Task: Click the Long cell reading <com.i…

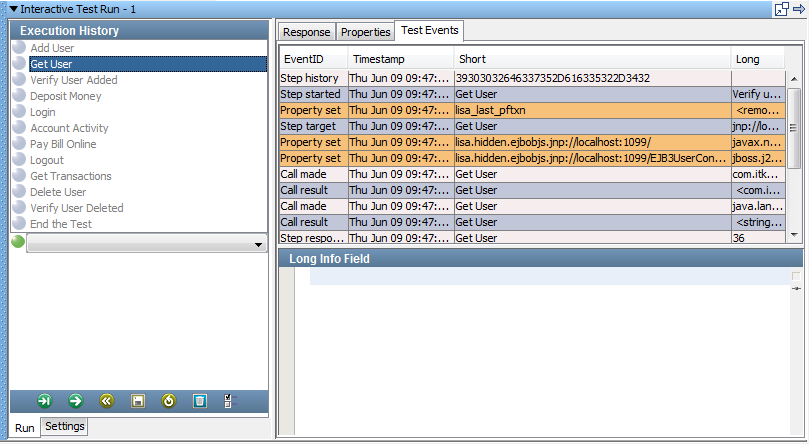Action: pos(758,190)
